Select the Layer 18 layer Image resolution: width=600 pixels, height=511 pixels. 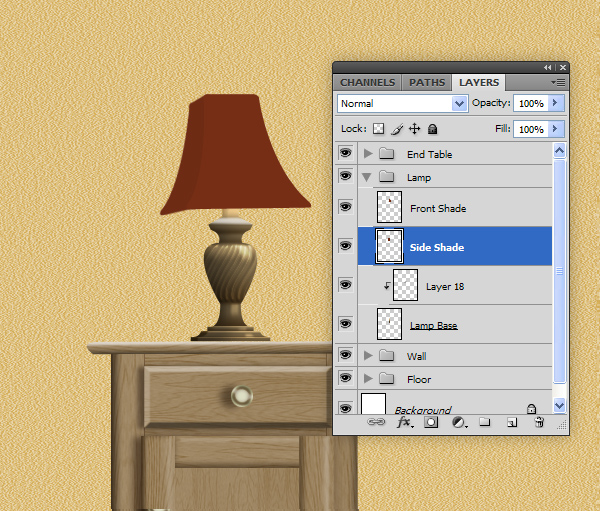445,286
